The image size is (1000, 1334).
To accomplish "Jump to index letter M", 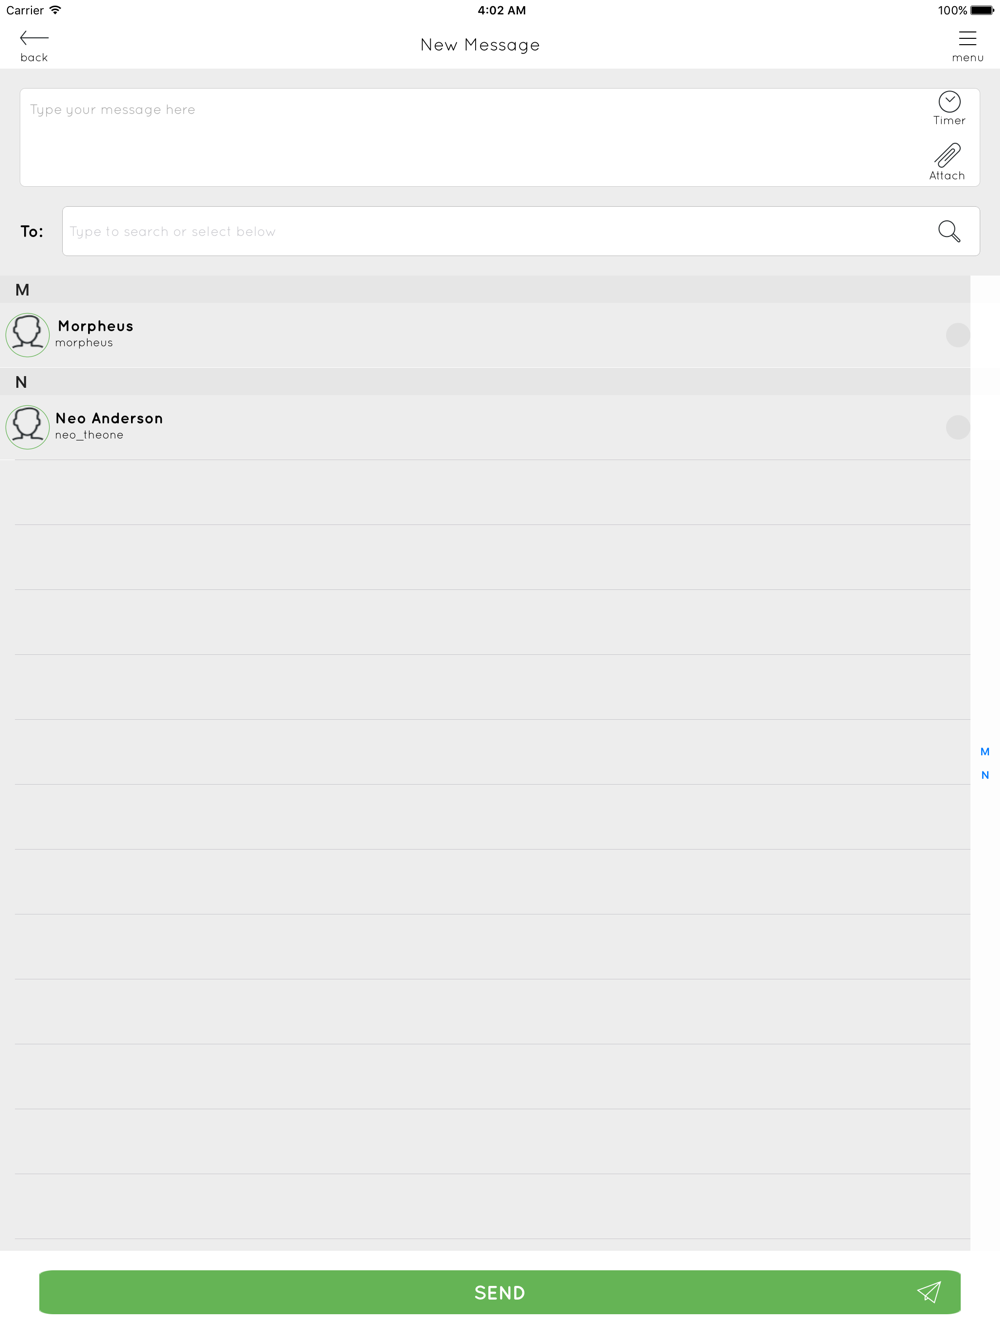I will 985,752.
